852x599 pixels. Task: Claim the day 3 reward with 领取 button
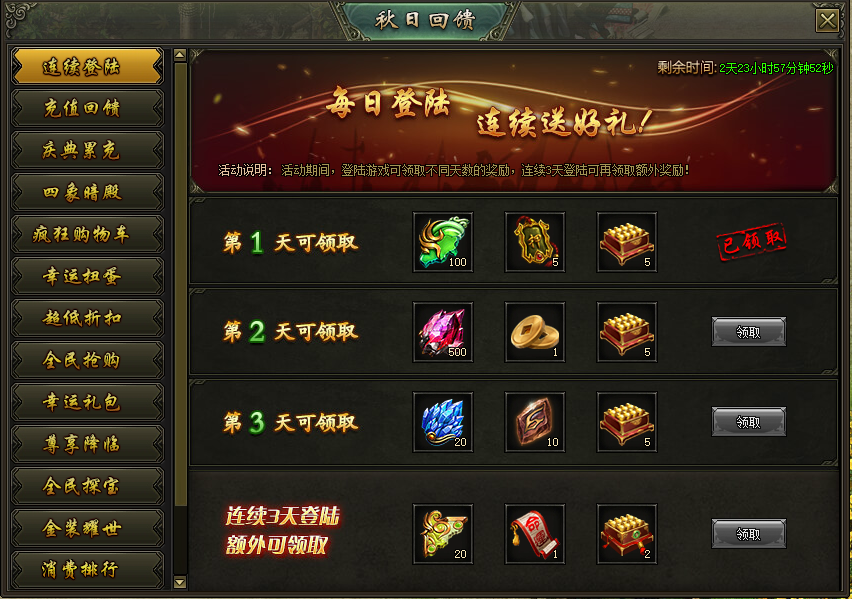pyautogui.click(x=749, y=422)
